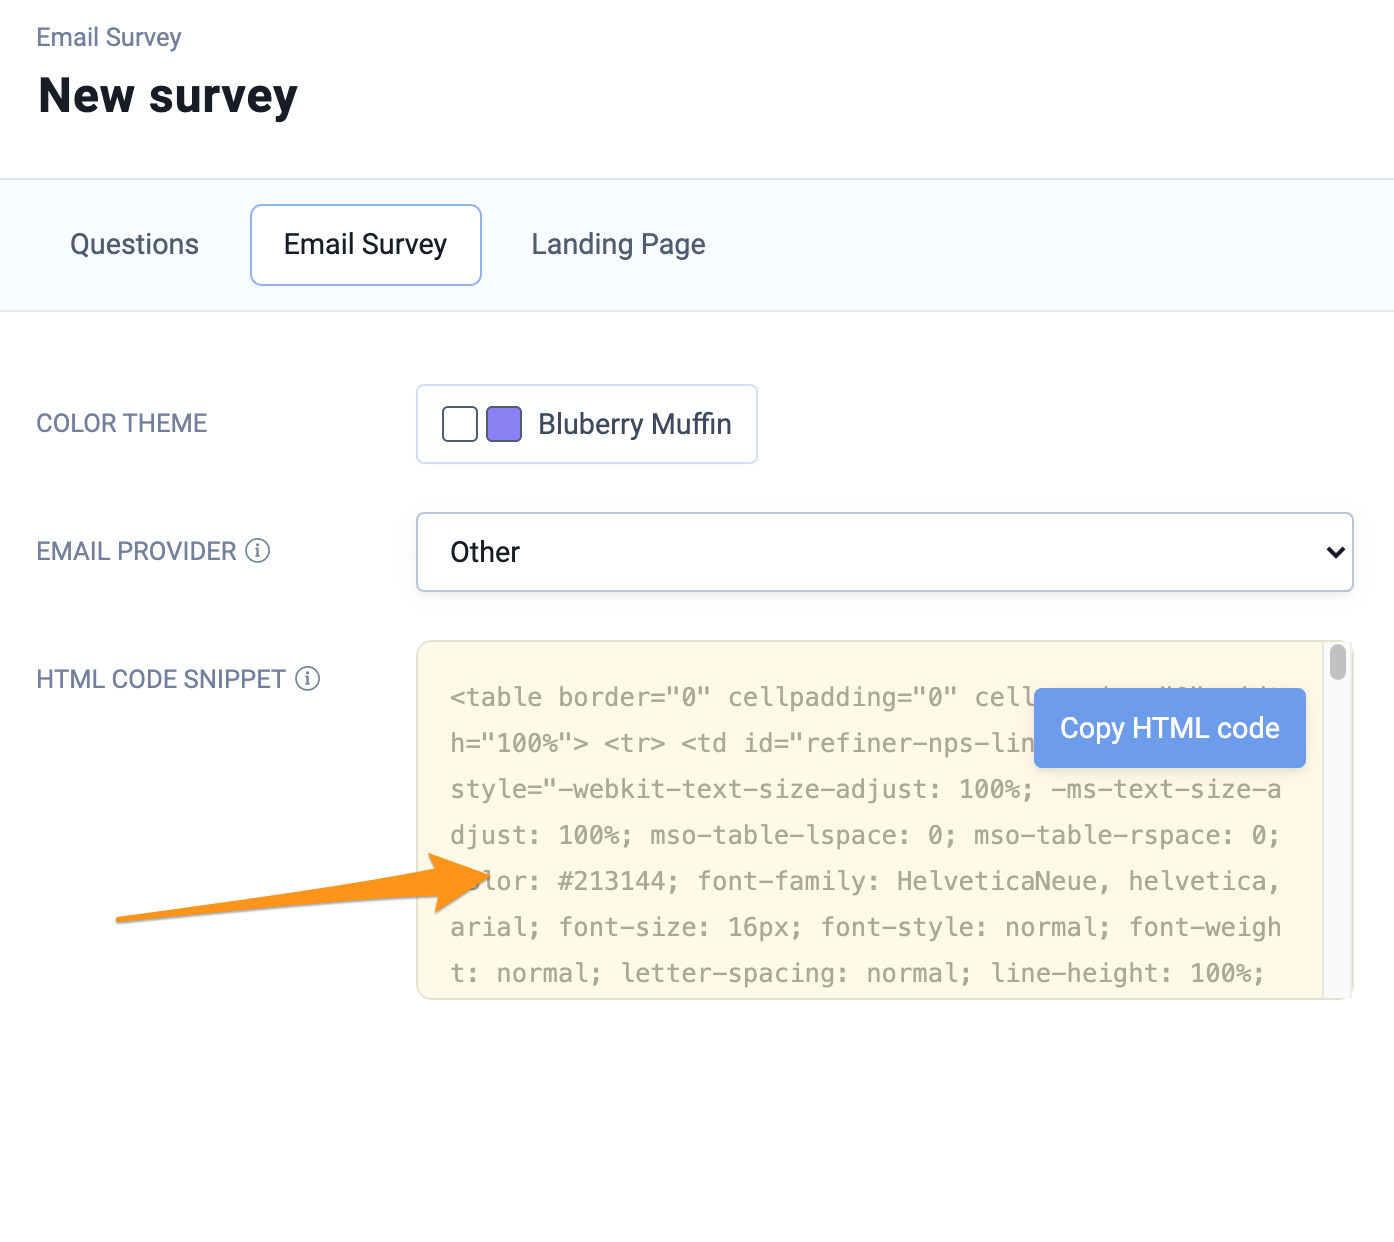The height and width of the screenshot is (1242, 1394).
Task: Click the dropdown chevron in Email Provider field
Action: tap(1335, 552)
